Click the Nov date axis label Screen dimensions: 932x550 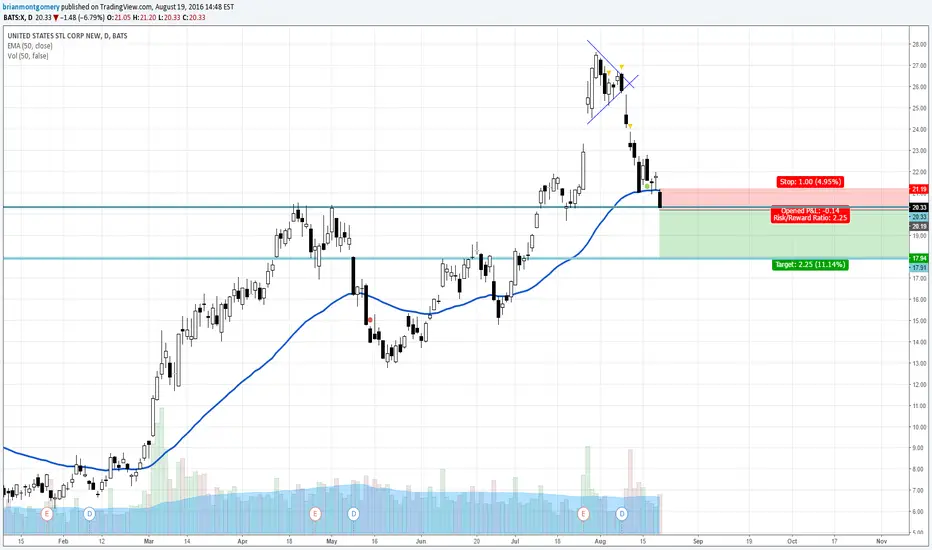pyautogui.click(x=881, y=541)
